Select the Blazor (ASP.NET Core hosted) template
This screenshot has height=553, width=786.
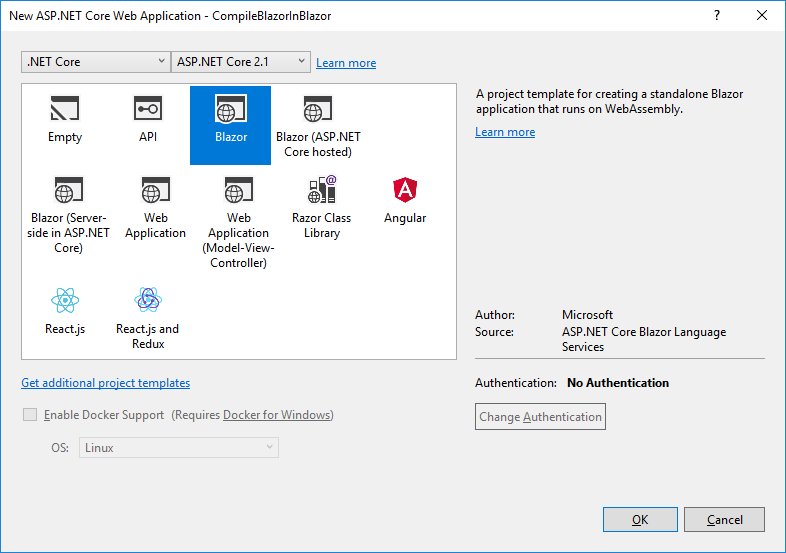click(x=318, y=110)
